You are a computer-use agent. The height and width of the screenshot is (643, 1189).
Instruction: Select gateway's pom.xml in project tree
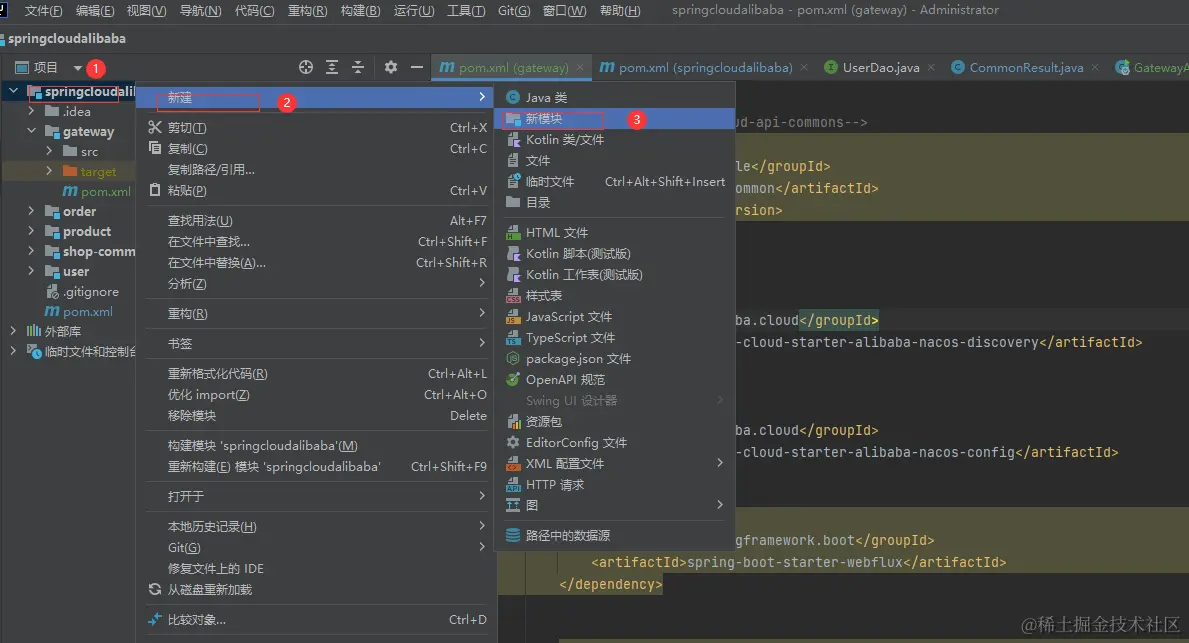[x=97, y=191]
